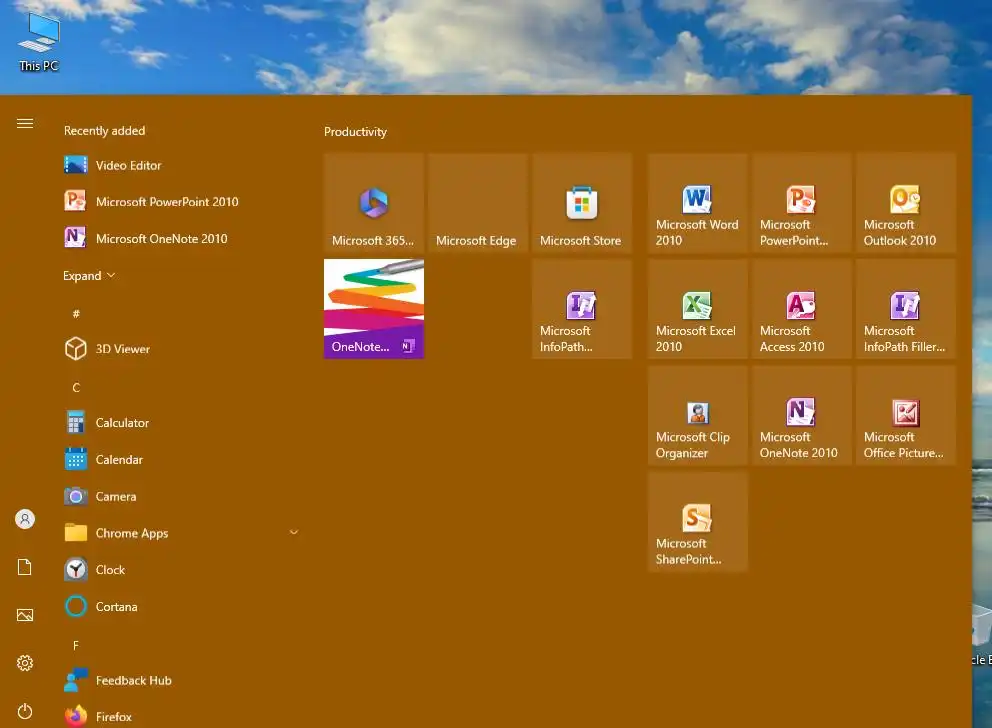Expand Chrome Apps folder chevron

294,533
